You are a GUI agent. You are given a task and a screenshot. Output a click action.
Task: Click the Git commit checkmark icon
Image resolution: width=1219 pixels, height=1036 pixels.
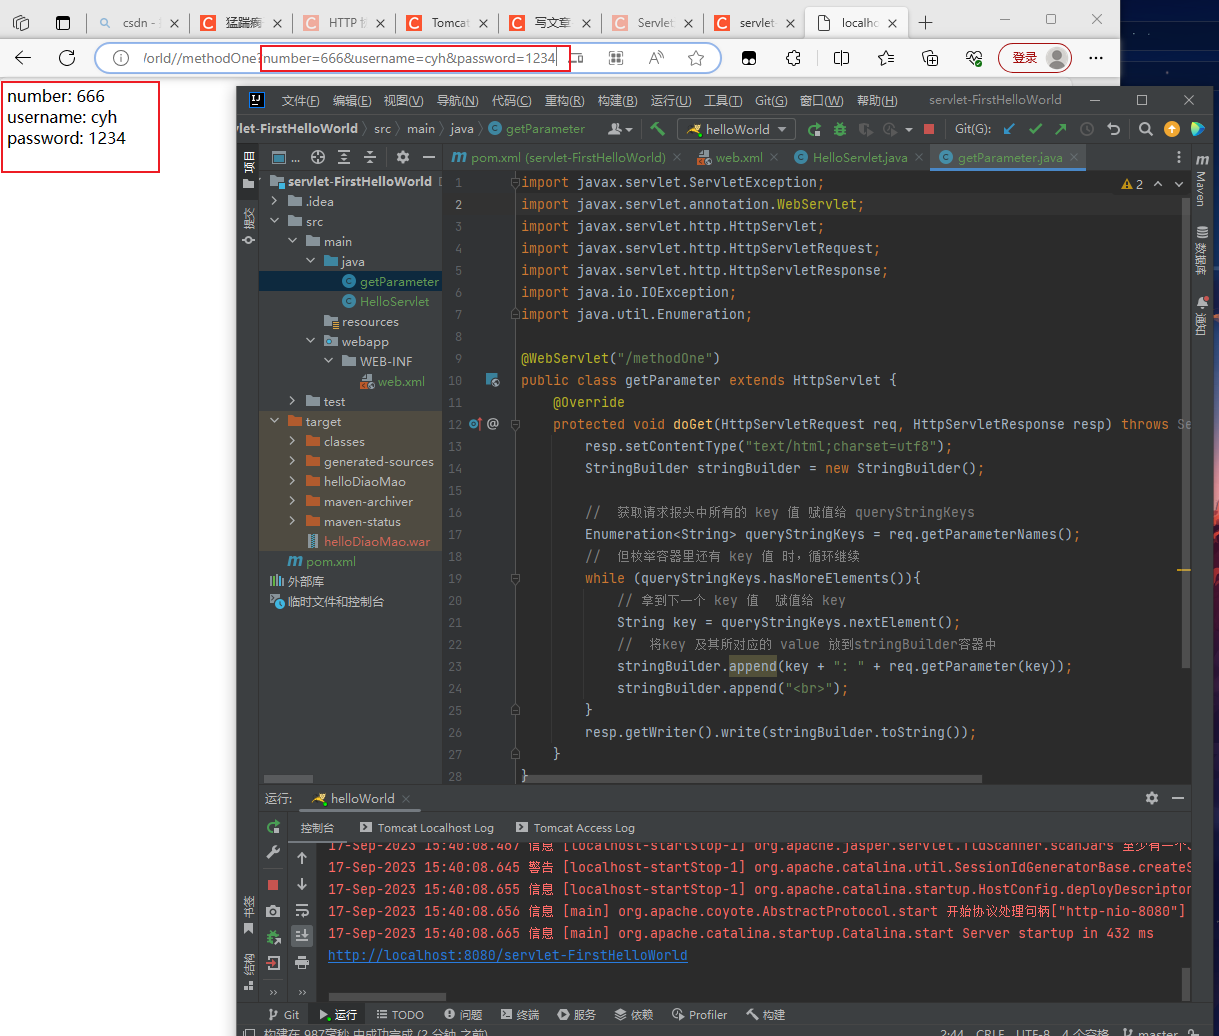[x=1035, y=129]
